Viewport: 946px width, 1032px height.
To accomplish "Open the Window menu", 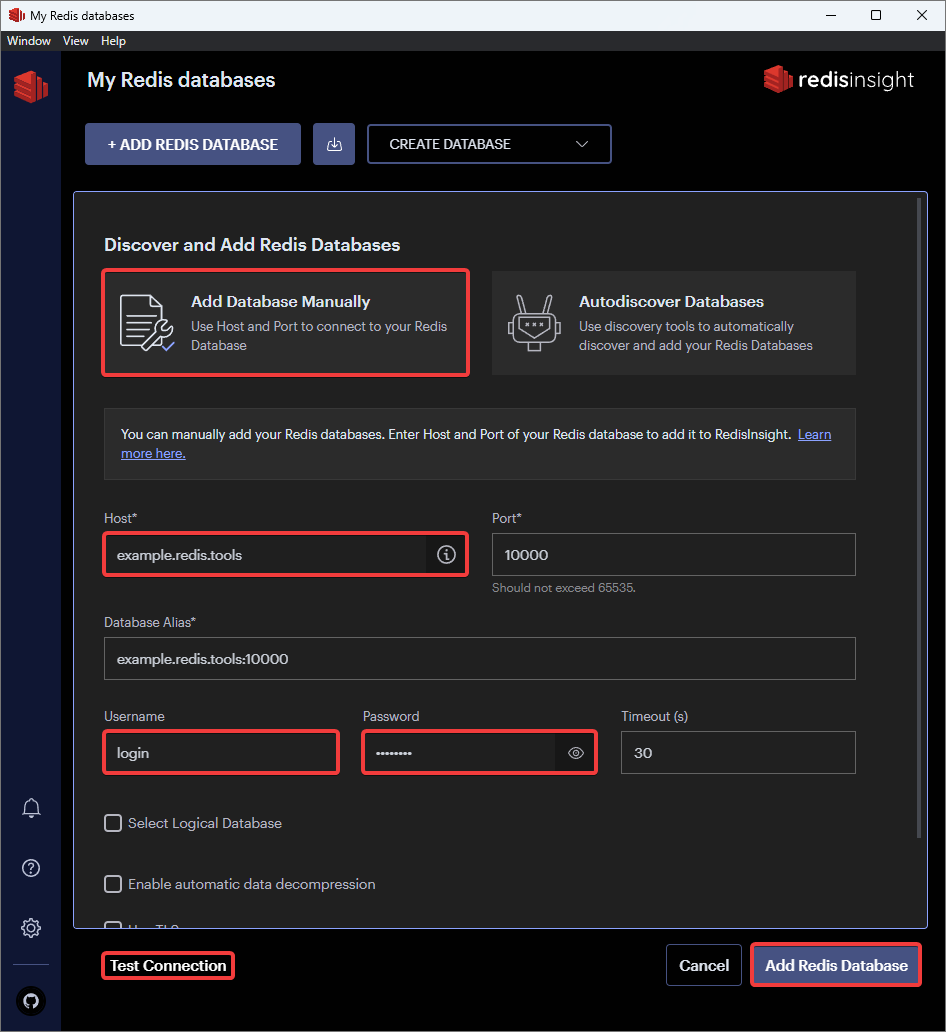I will click(29, 41).
